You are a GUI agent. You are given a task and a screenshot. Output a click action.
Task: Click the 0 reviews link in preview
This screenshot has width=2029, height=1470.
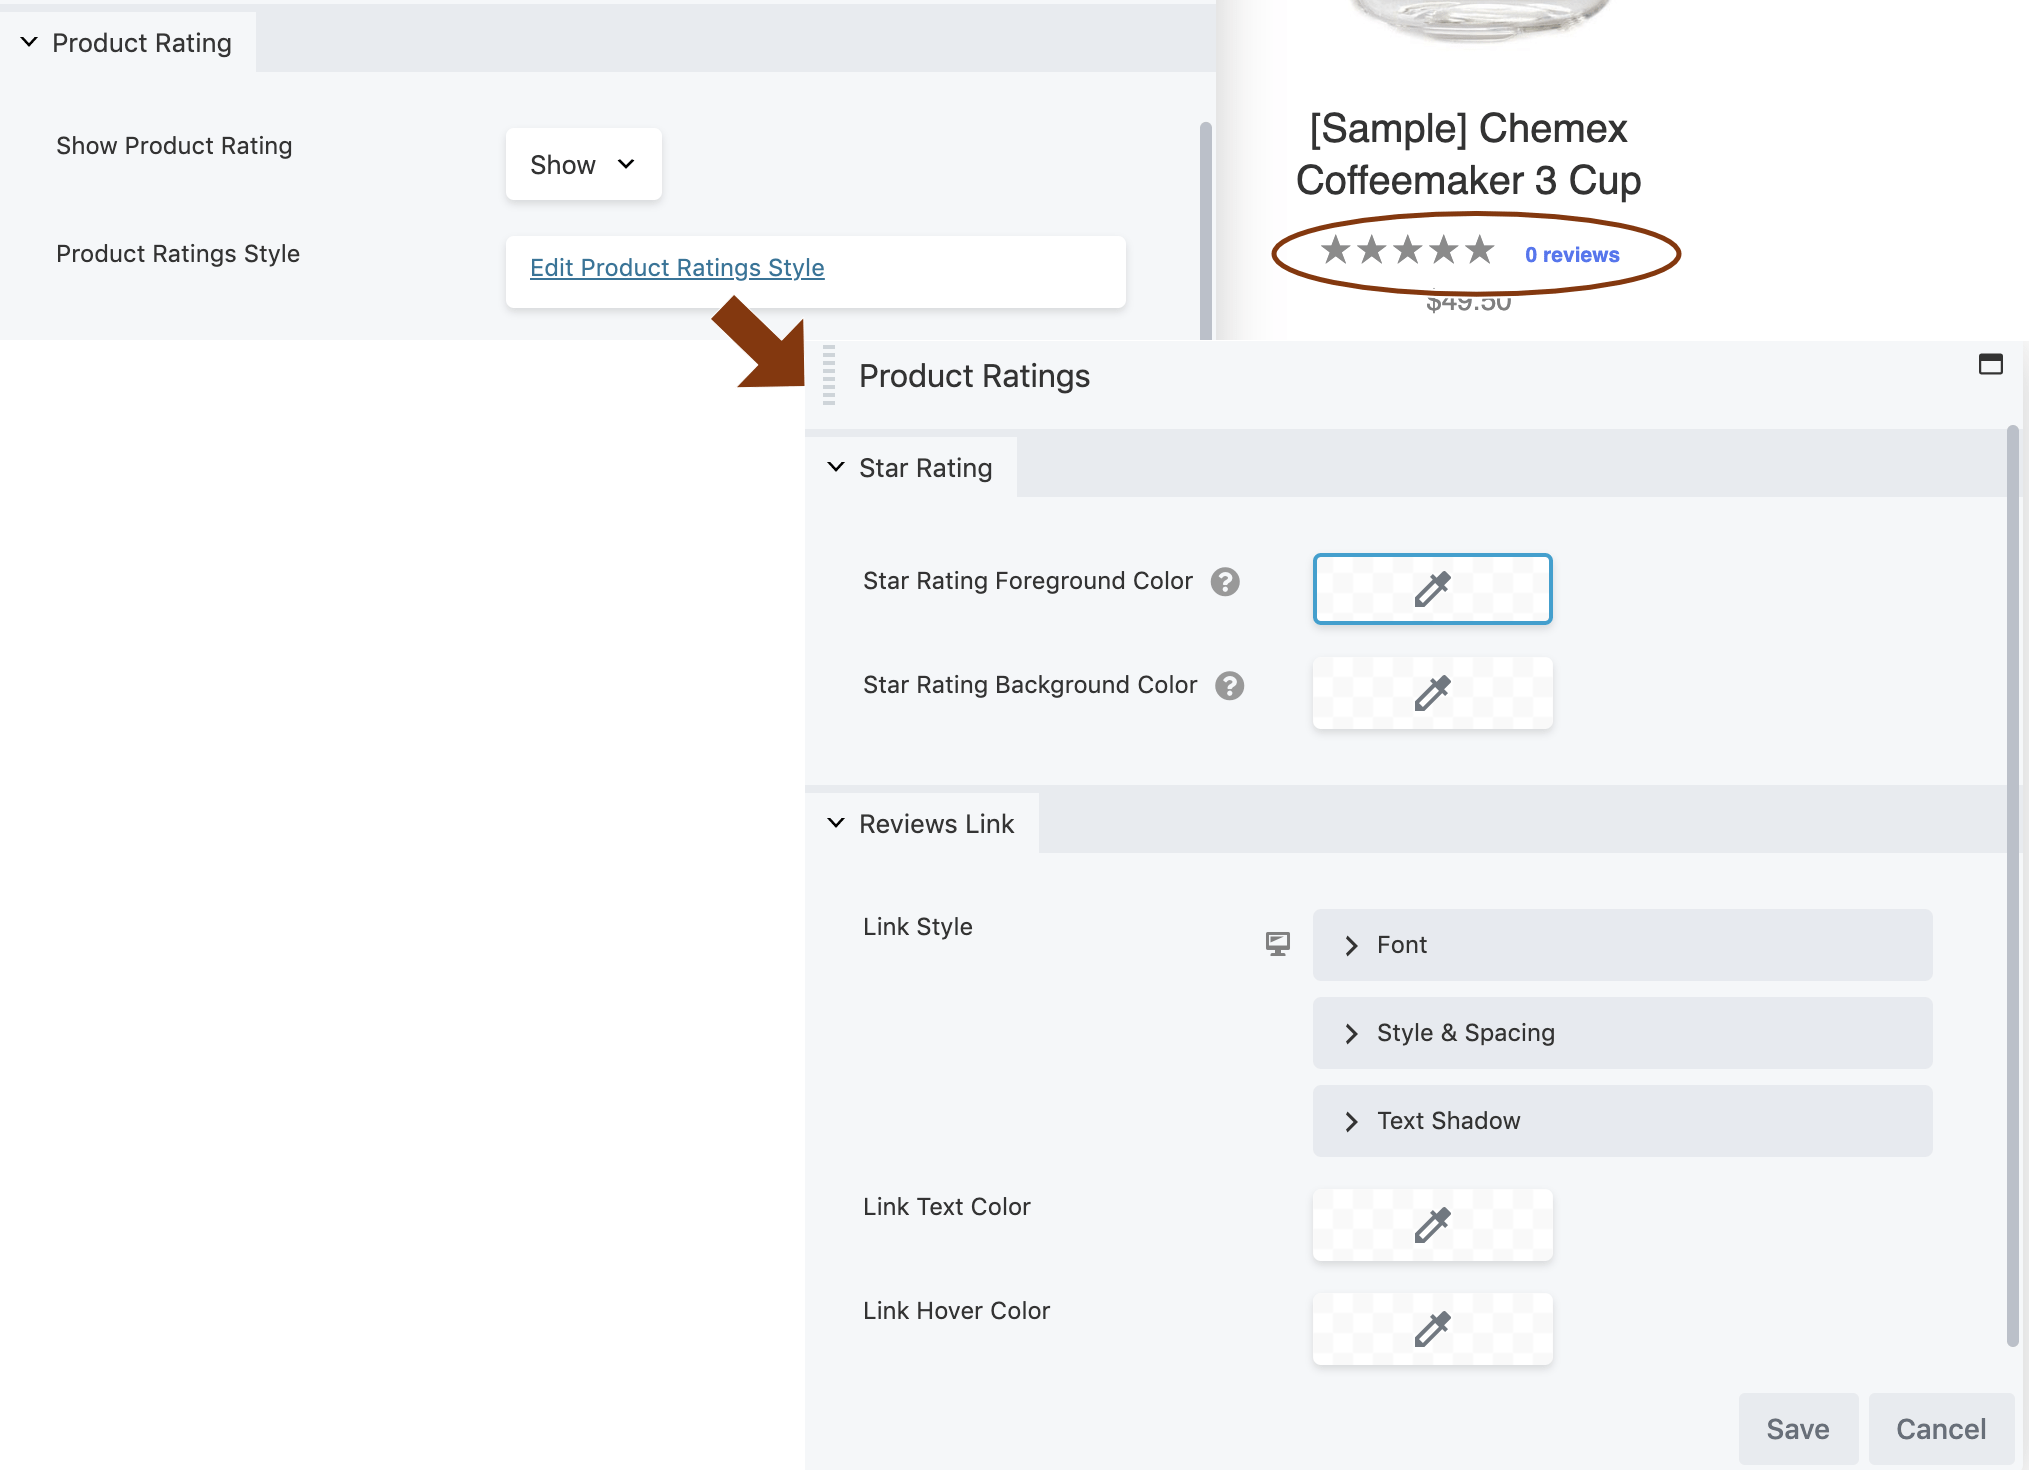pyautogui.click(x=1571, y=255)
